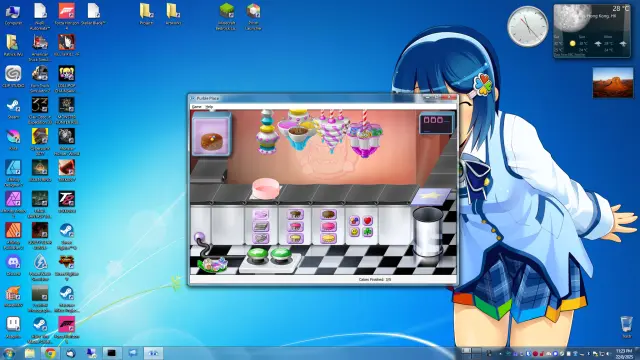The image size is (640, 360).
Task: Open File Explorer from the taskbar
Action: [x=29, y=353]
